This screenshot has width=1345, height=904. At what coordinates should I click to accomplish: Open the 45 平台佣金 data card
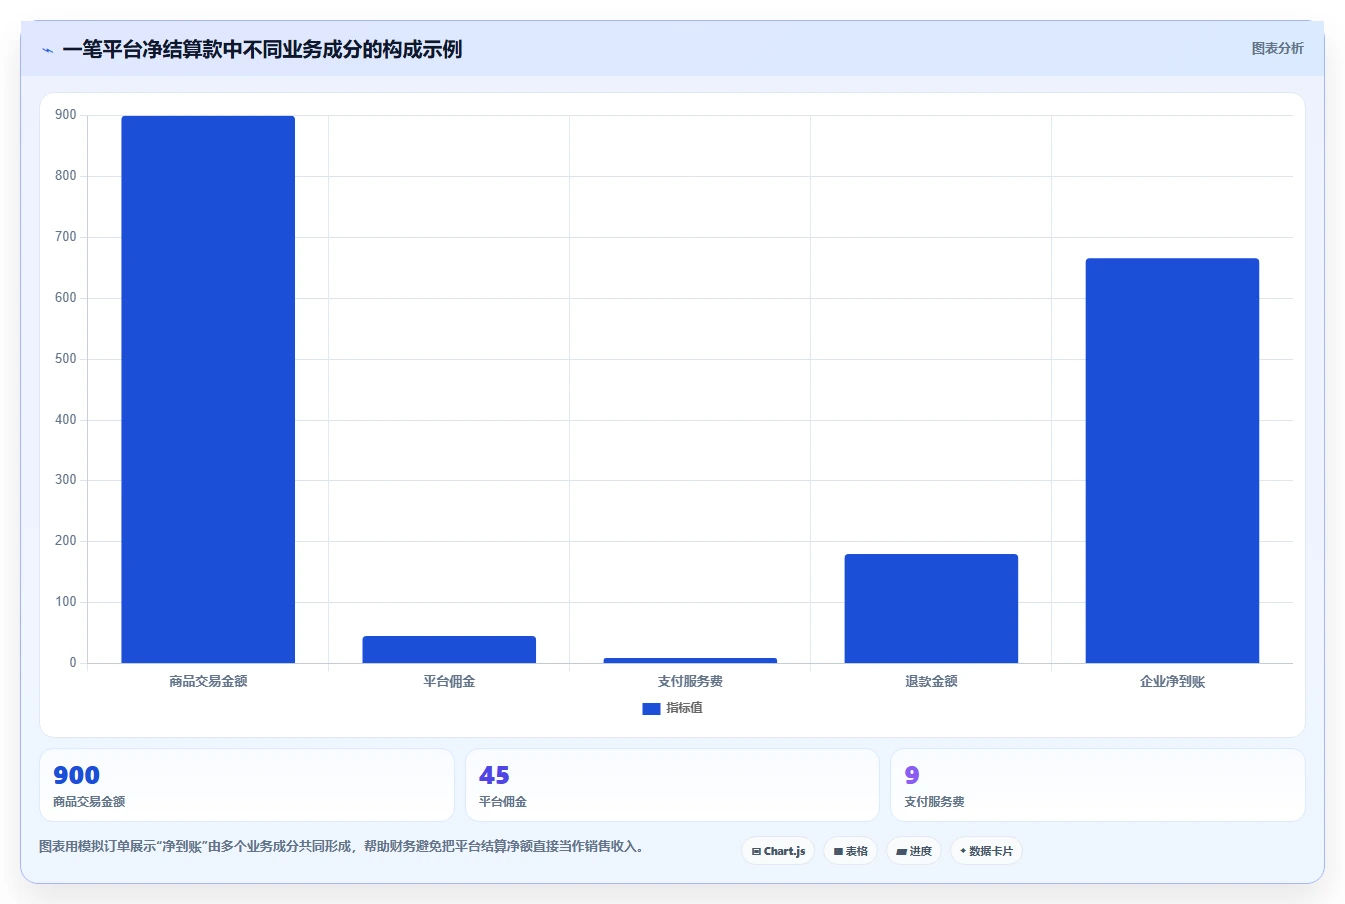[672, 785]
